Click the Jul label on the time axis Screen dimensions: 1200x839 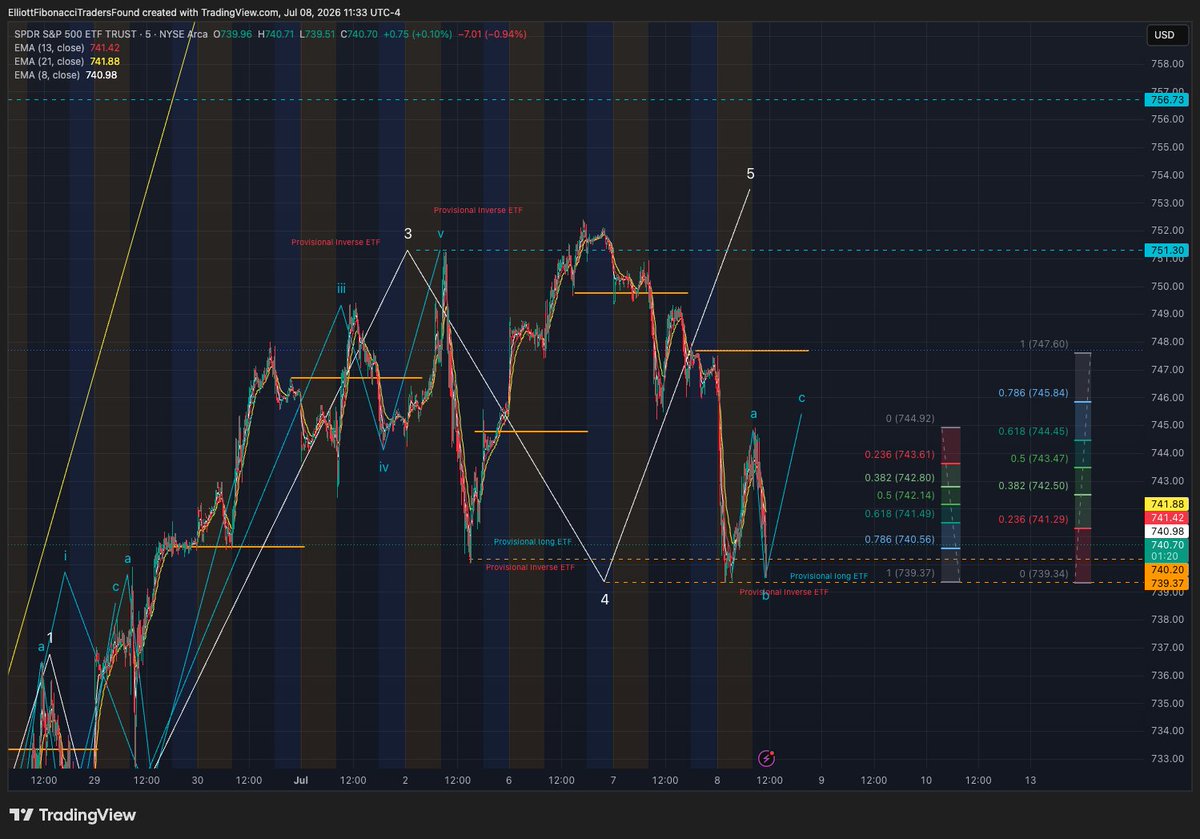point(301,780)
